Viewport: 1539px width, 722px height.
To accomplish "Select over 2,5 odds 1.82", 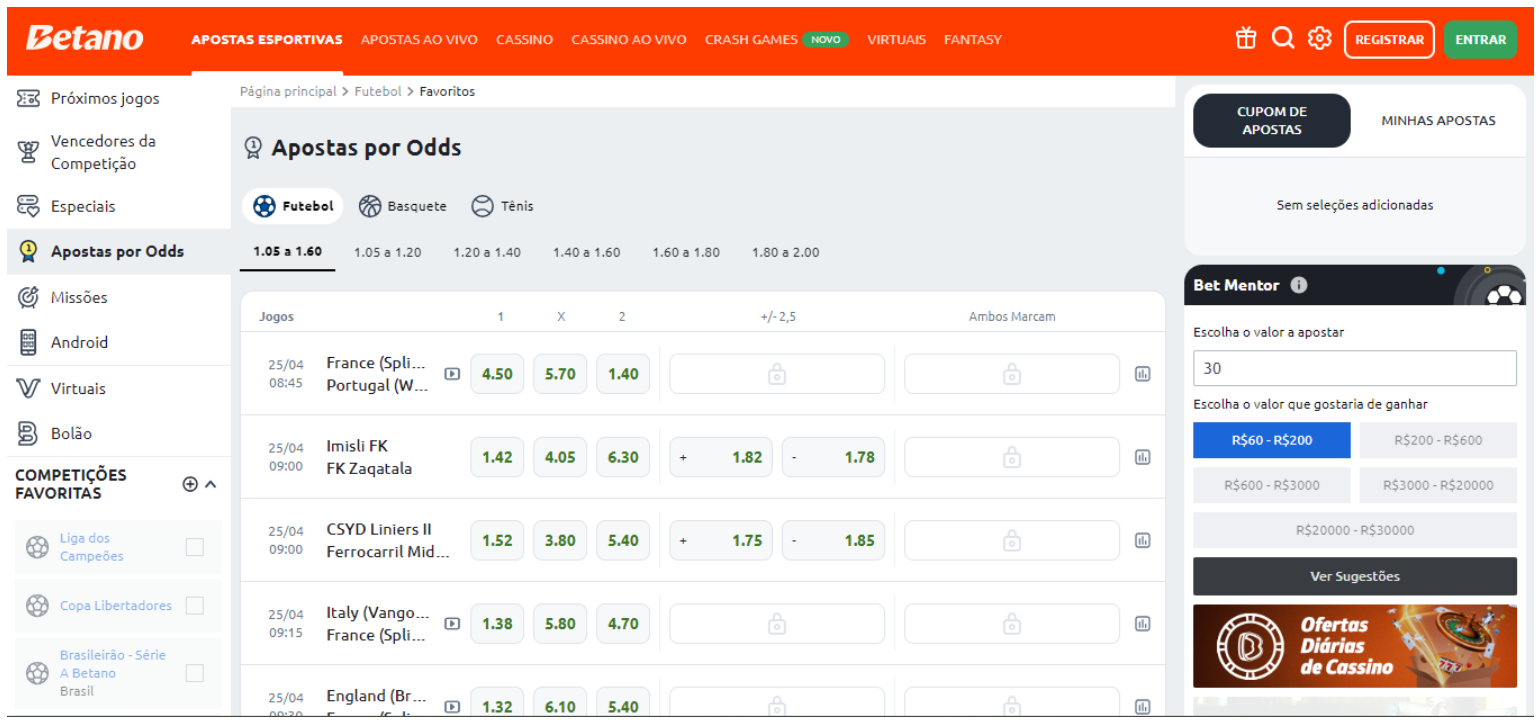I will click(x=720, y=457).
